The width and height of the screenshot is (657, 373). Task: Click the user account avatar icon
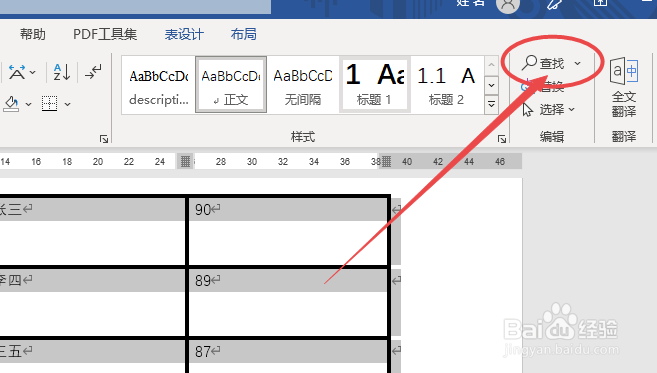coord(508,4)
